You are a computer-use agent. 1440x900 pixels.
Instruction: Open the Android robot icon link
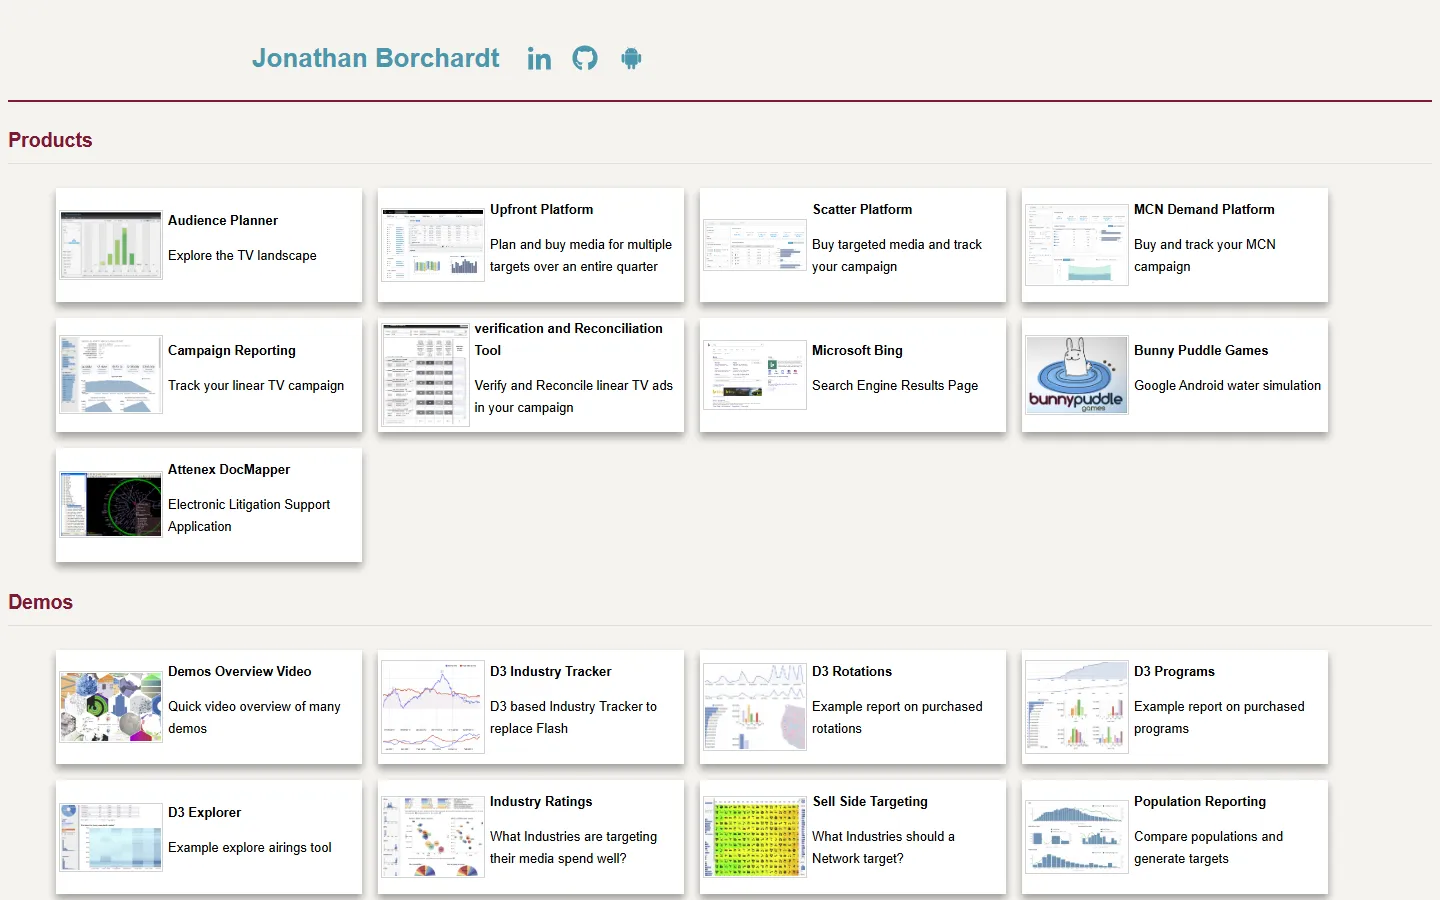631,58
